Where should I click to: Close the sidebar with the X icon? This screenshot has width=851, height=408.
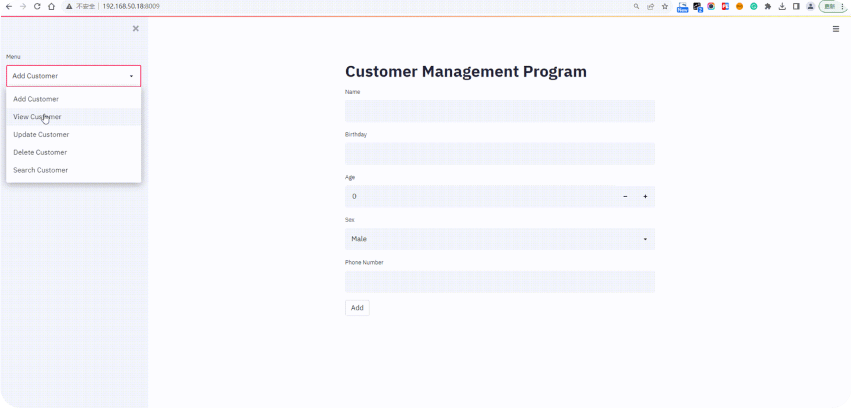pos(136,28)
